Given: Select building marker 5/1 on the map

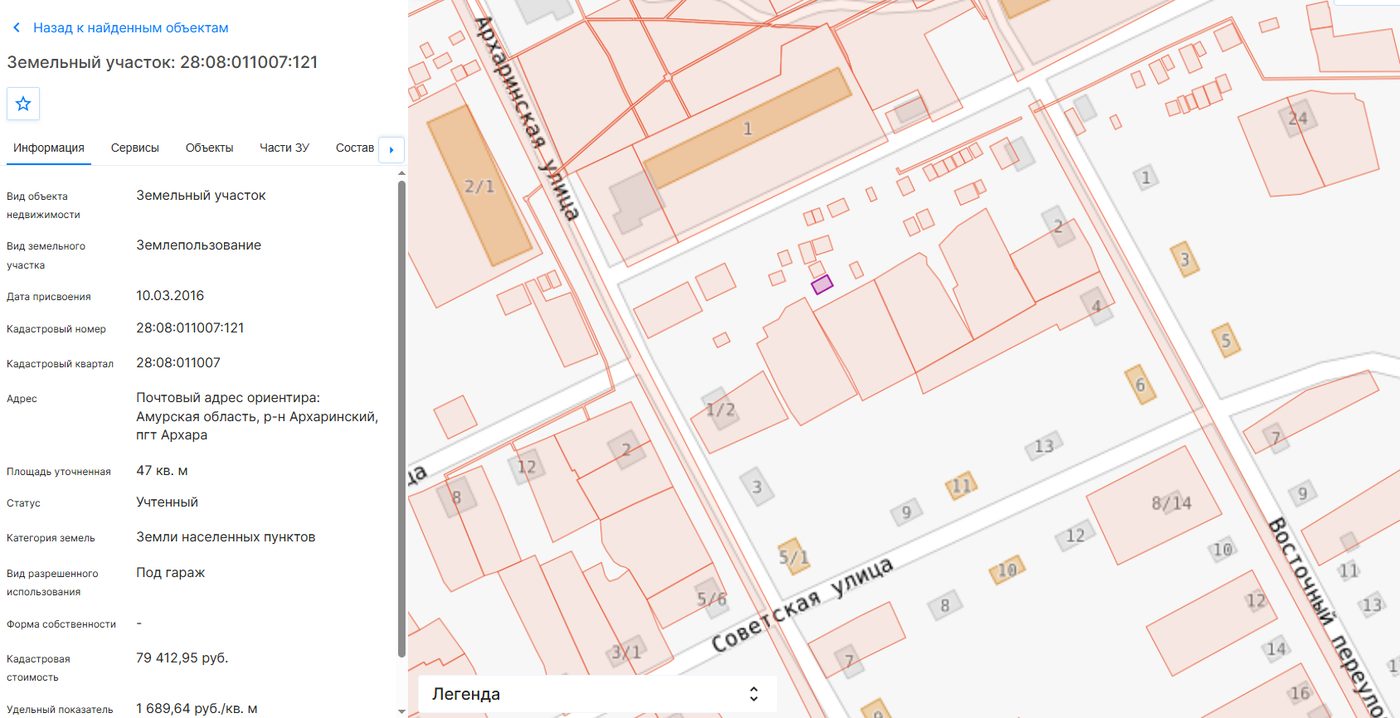Looking at the screenshot, I should click(x=793, y=556).
